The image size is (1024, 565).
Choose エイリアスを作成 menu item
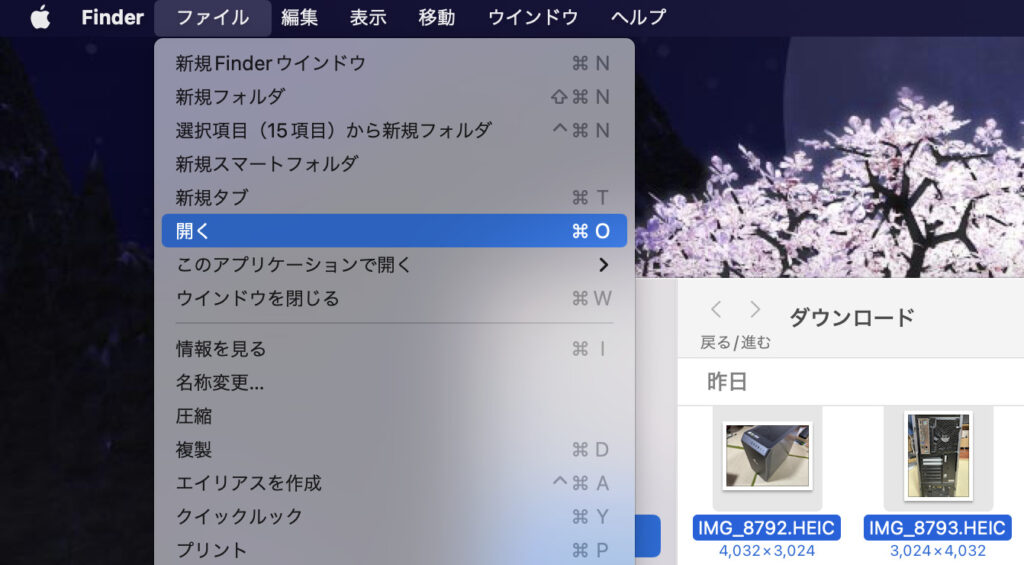[x=394, y=483]
